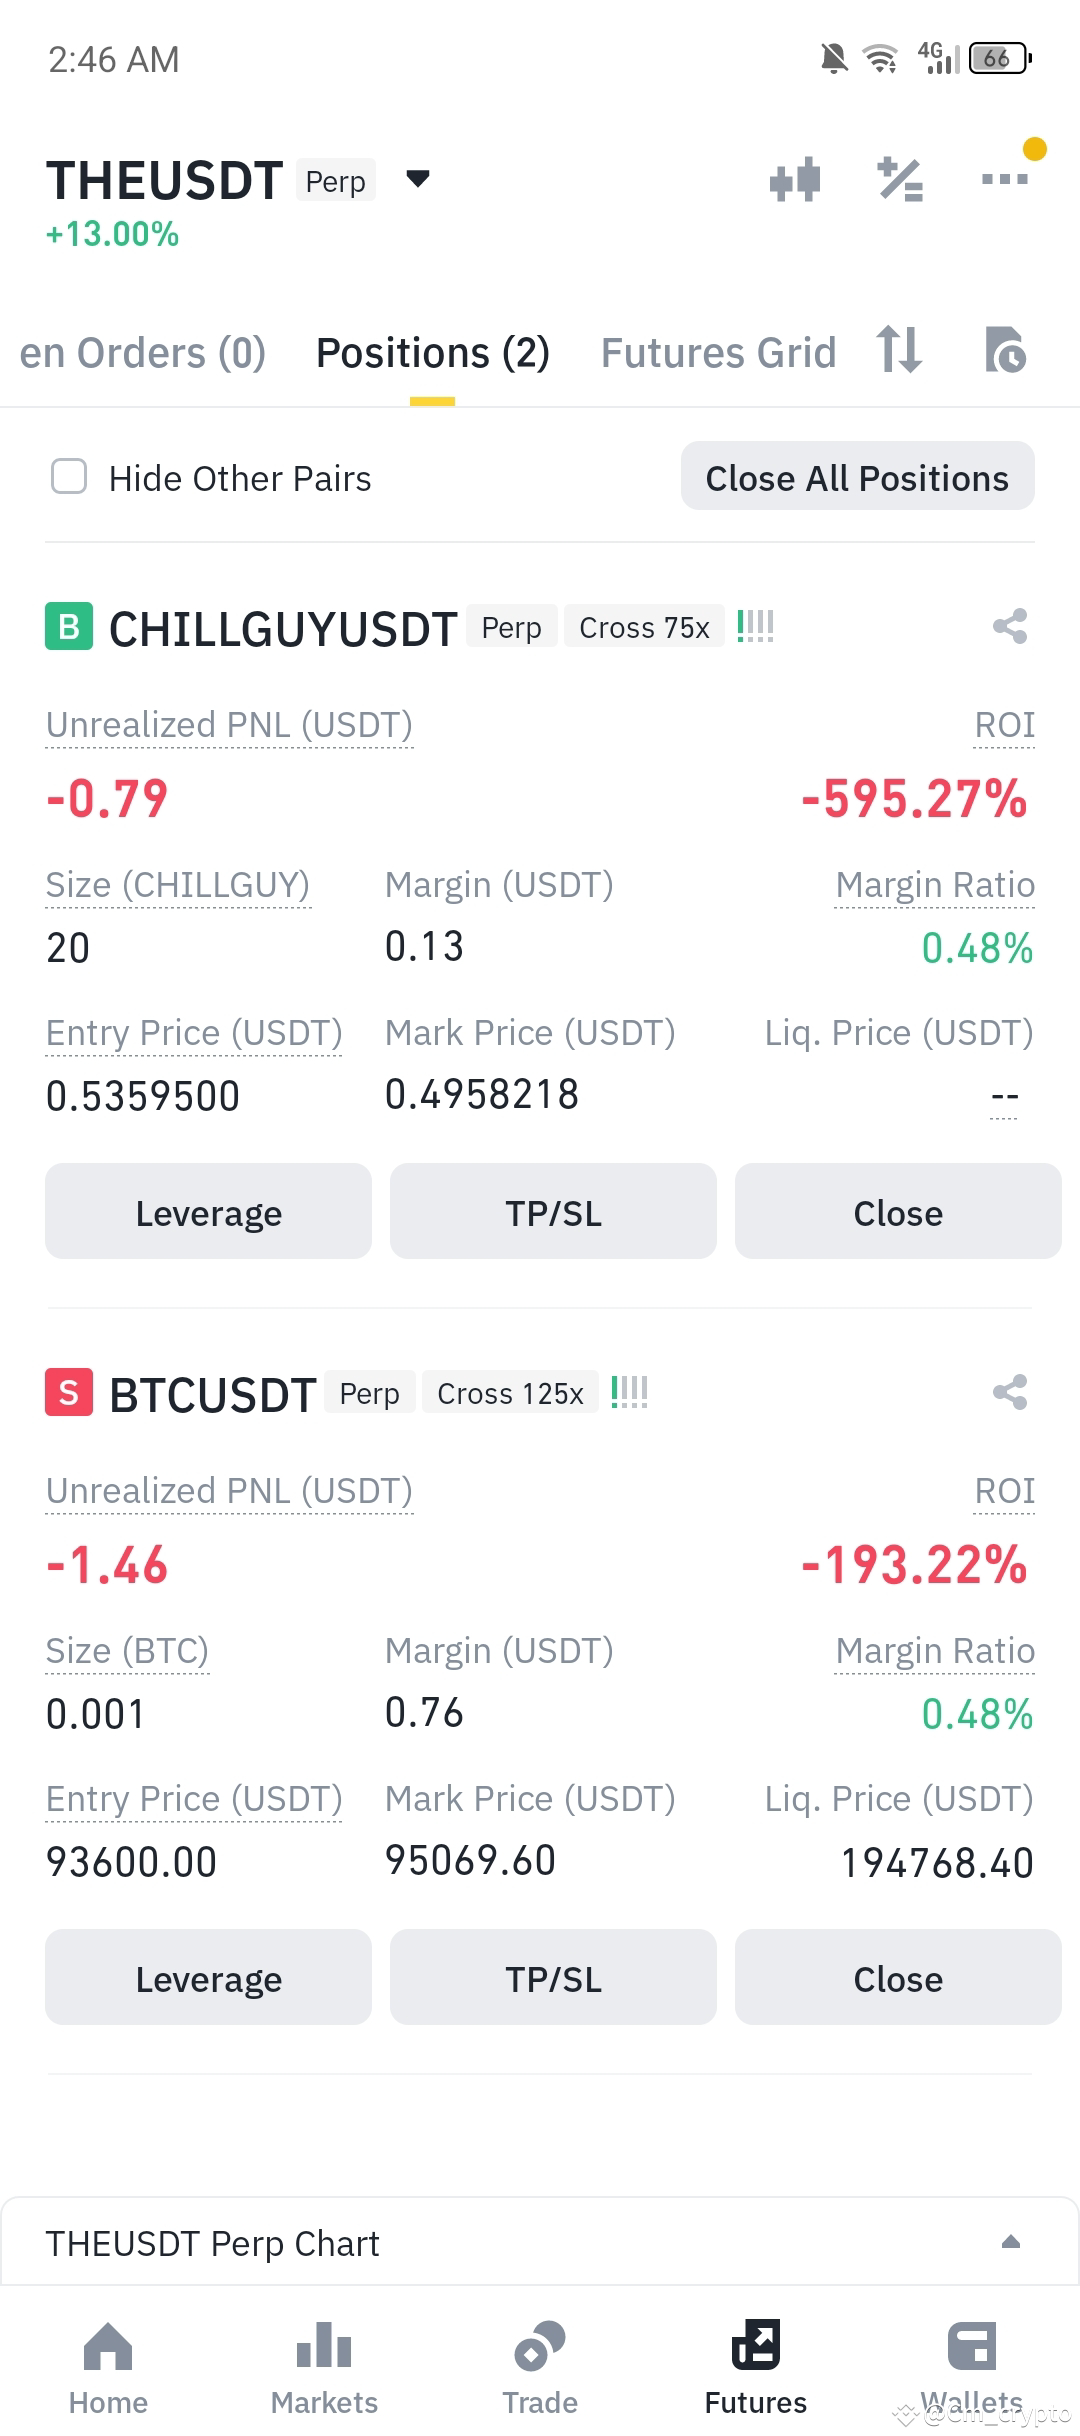Image resolution: width=1080 pixels, height=2436 pixels.
Task: Expand the THEUSDT Perp Chart panel
Action: pos(1011,2243)
